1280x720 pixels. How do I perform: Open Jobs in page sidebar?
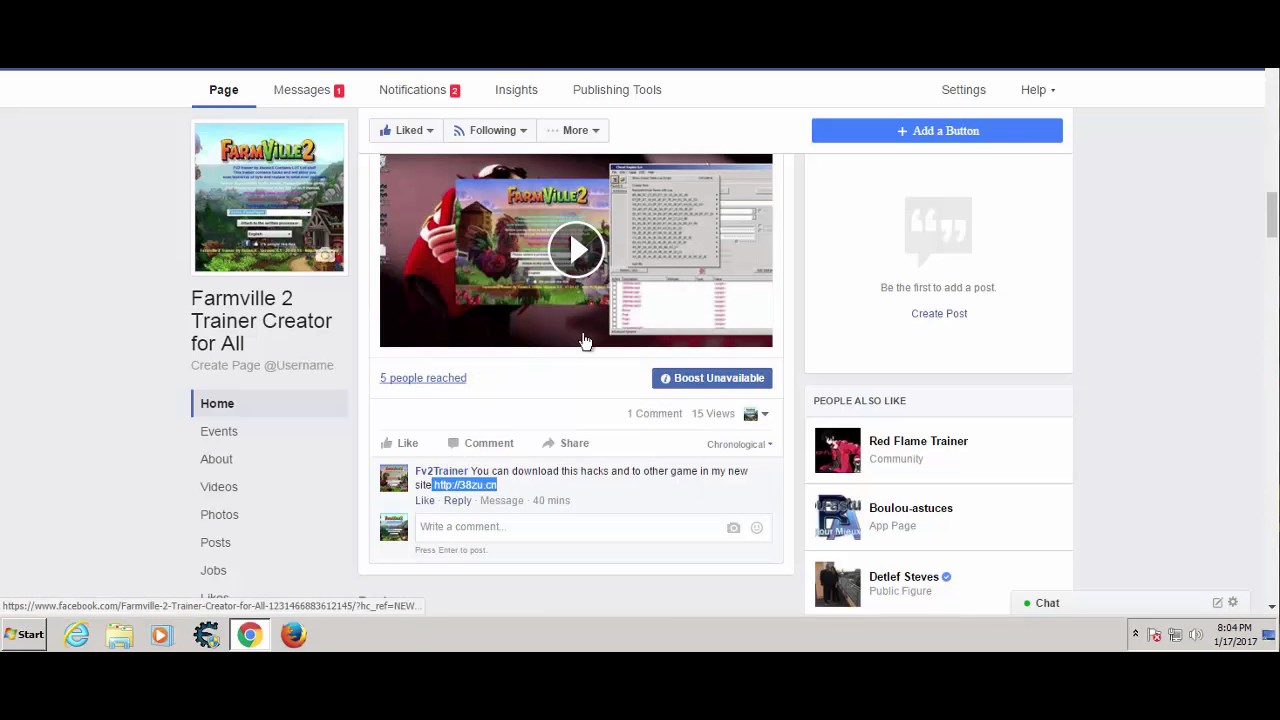click(x=213, y=570)
